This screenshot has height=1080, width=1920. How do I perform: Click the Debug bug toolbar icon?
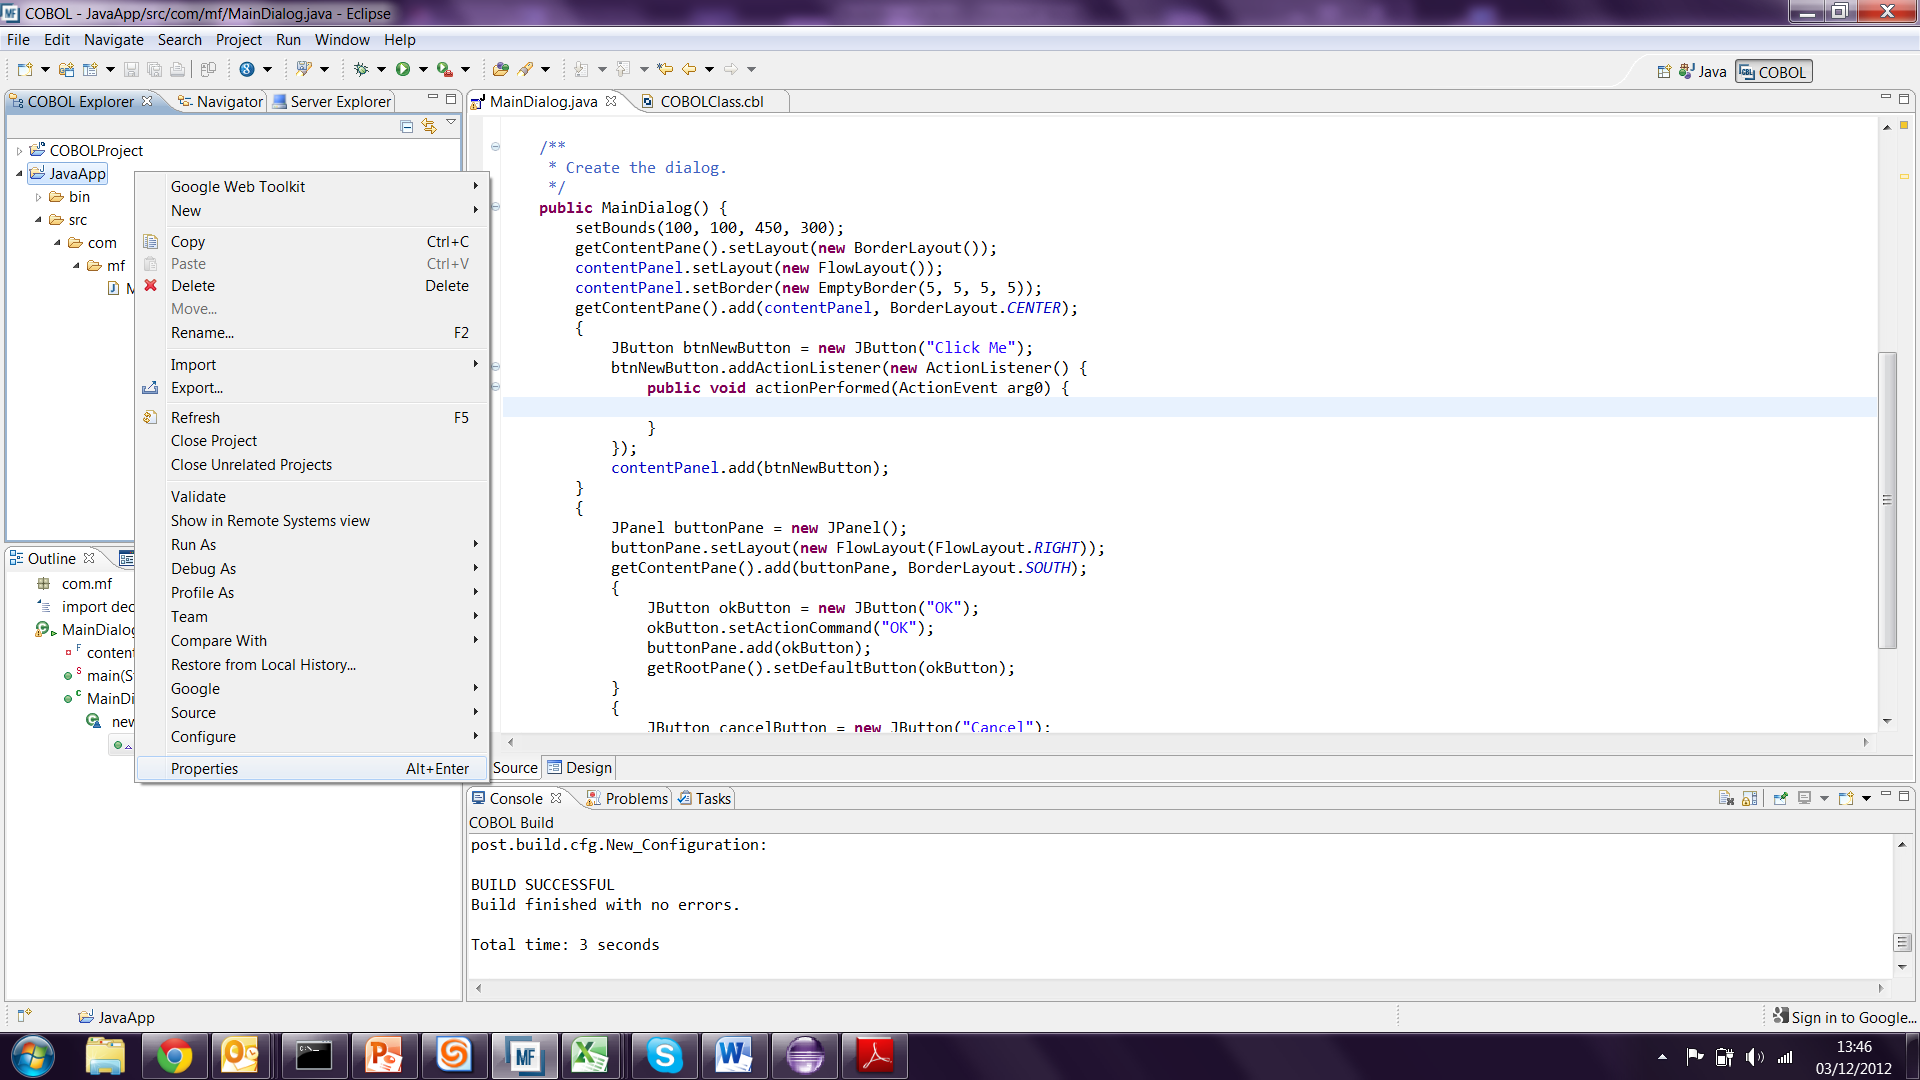point(361,69)
